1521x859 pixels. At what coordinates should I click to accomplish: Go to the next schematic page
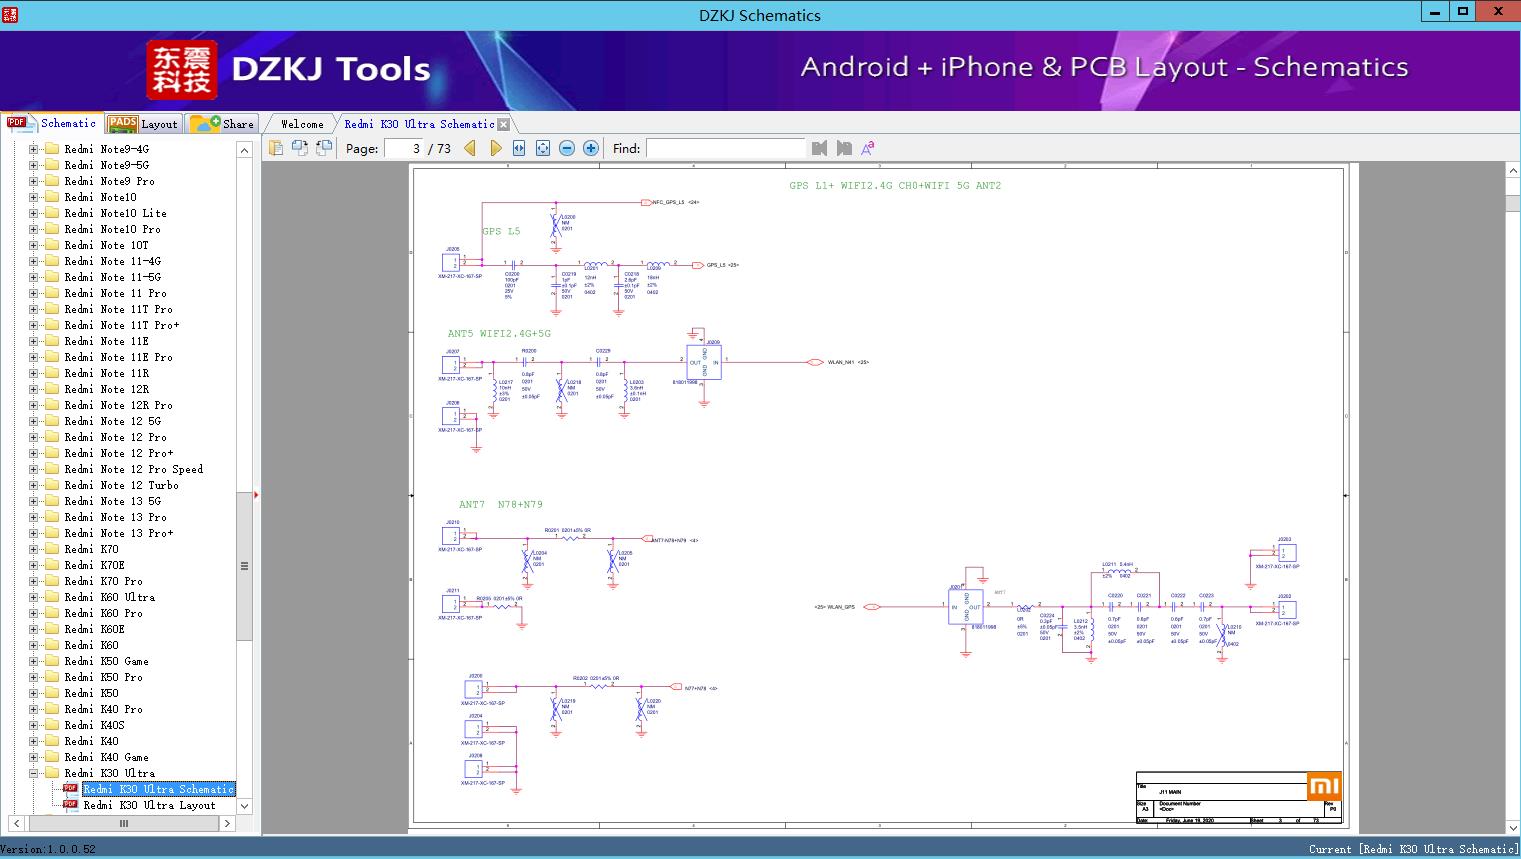coord(495,148)
